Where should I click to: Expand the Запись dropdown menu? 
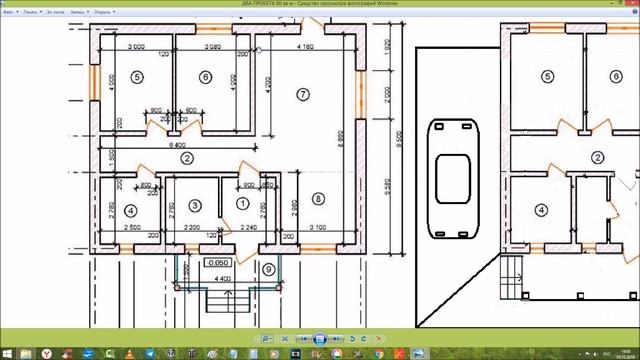(79, 12)
